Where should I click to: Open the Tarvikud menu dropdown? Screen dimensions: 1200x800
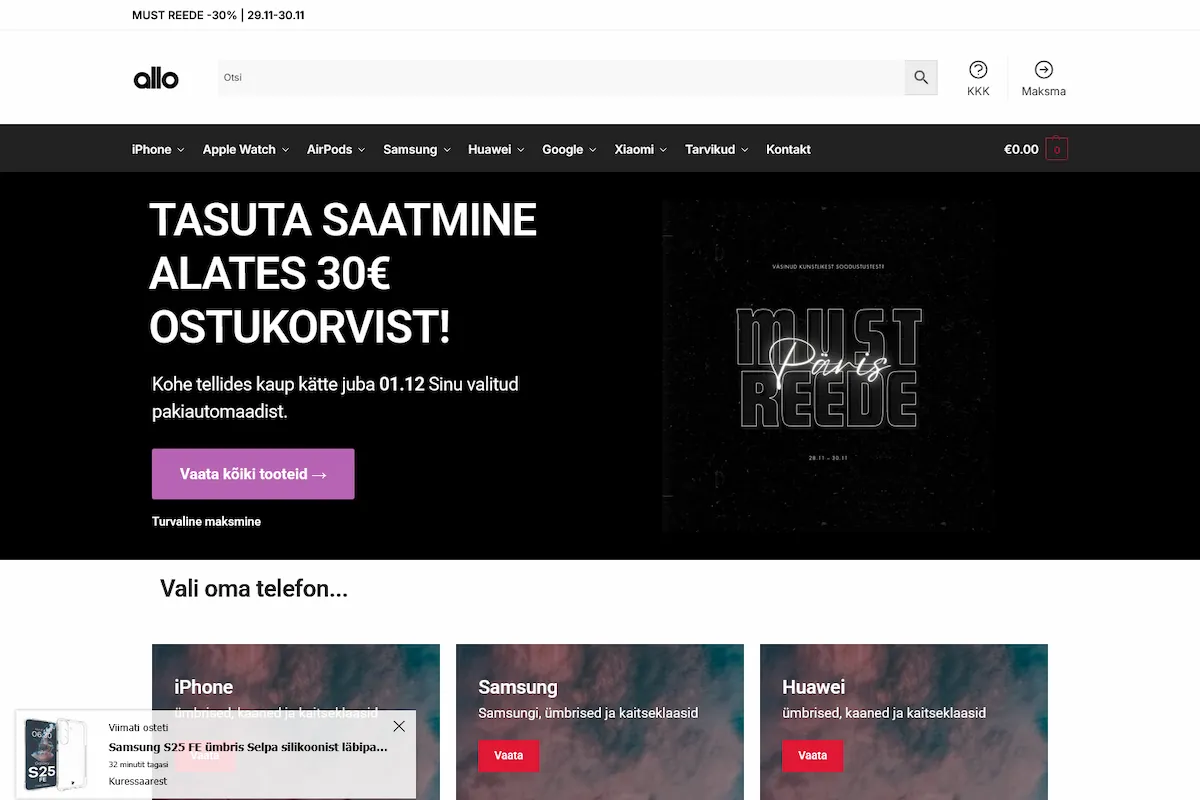click(x=717, y=149)
